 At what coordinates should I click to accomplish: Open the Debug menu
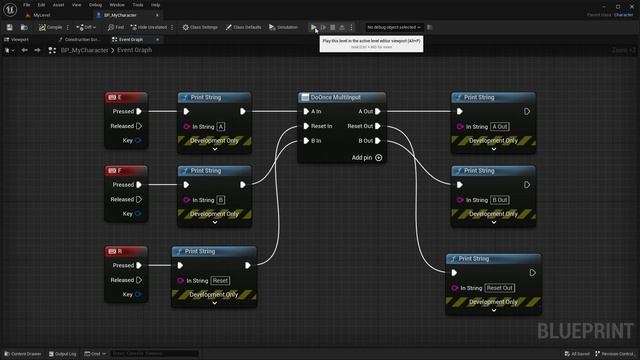pyautogui.click(x=95, y=5)
